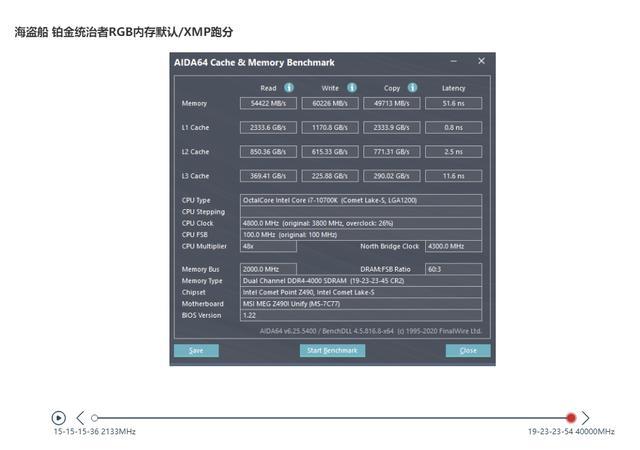This screenshot has height=450, width=640.
Task: Minimize the AIDA64 benchmark window
Action: click(x=453, y=61)
